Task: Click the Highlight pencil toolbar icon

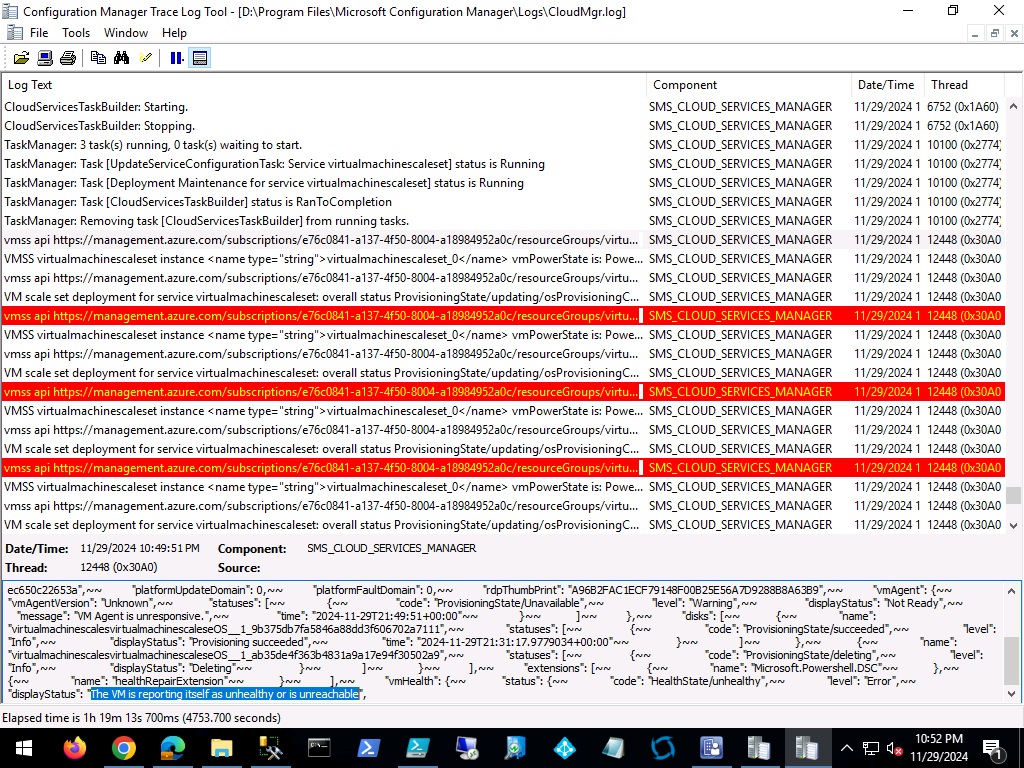Action: pyautogui.click(x=146, y=58)
